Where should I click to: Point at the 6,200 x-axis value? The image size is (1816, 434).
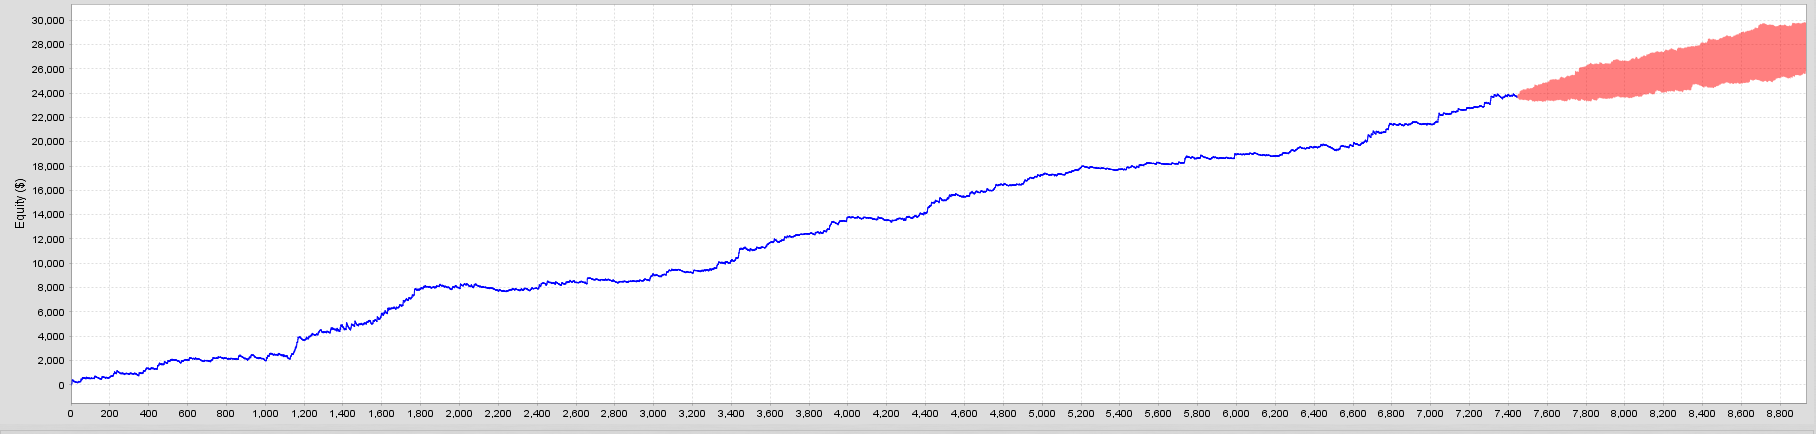[x=1275, y=413]
